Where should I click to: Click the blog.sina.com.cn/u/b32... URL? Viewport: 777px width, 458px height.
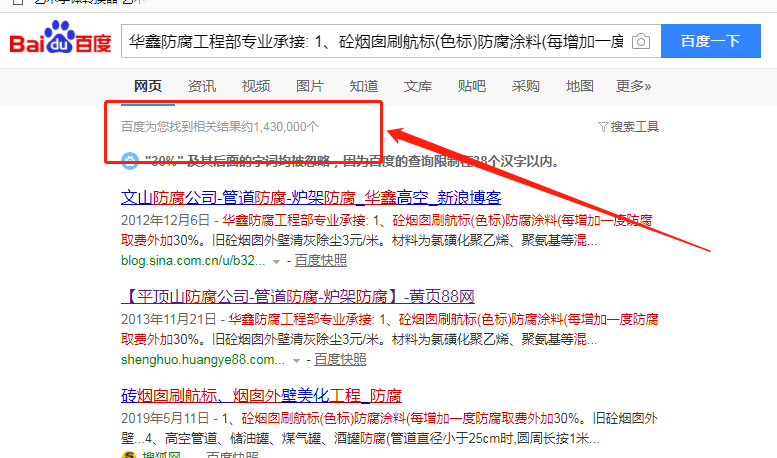[x=193, y=260]
